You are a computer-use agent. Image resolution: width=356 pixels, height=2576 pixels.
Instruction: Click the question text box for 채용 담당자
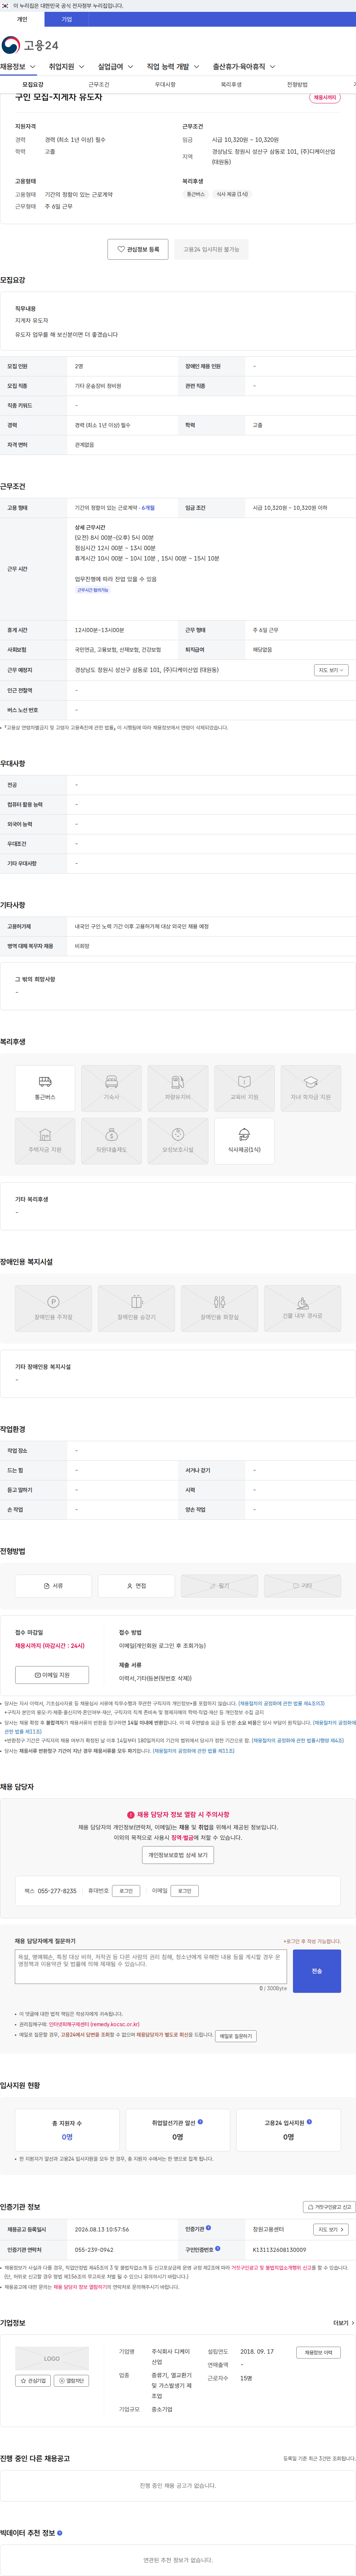(x=151, y=1966)
